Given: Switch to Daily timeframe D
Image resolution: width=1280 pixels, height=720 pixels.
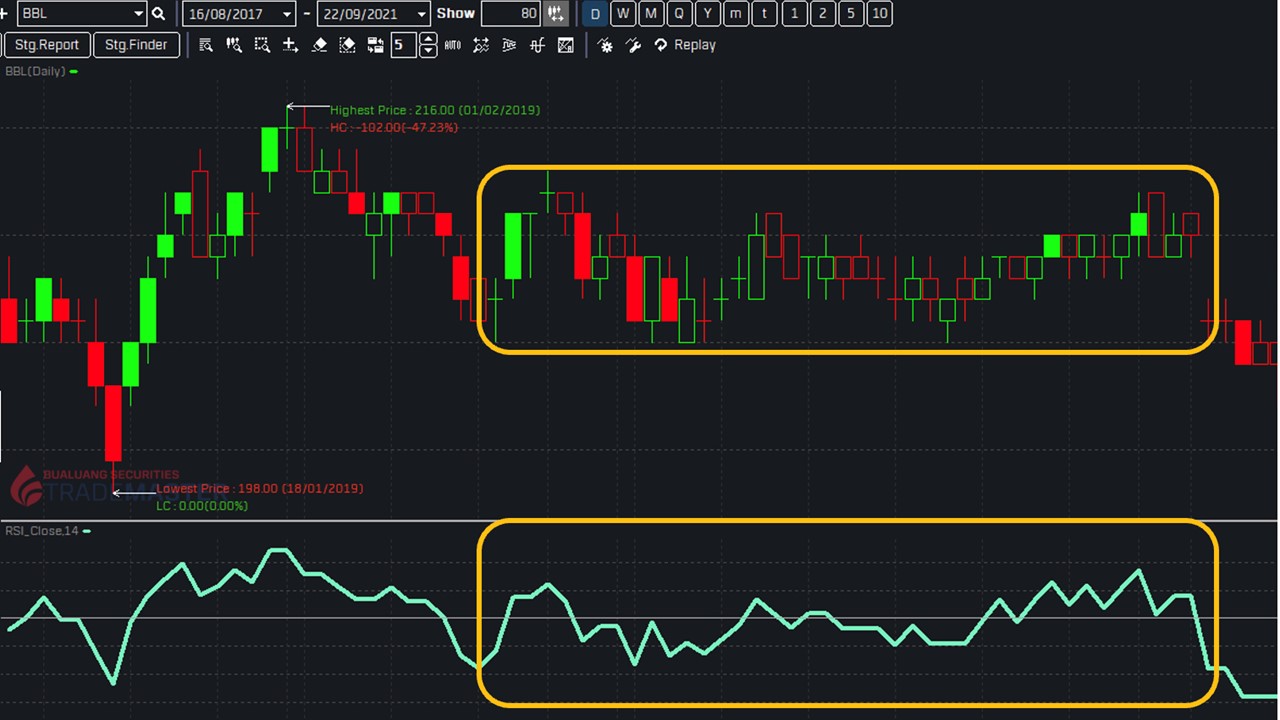Looking at the screenshot, I should click(x=595, y=14).
